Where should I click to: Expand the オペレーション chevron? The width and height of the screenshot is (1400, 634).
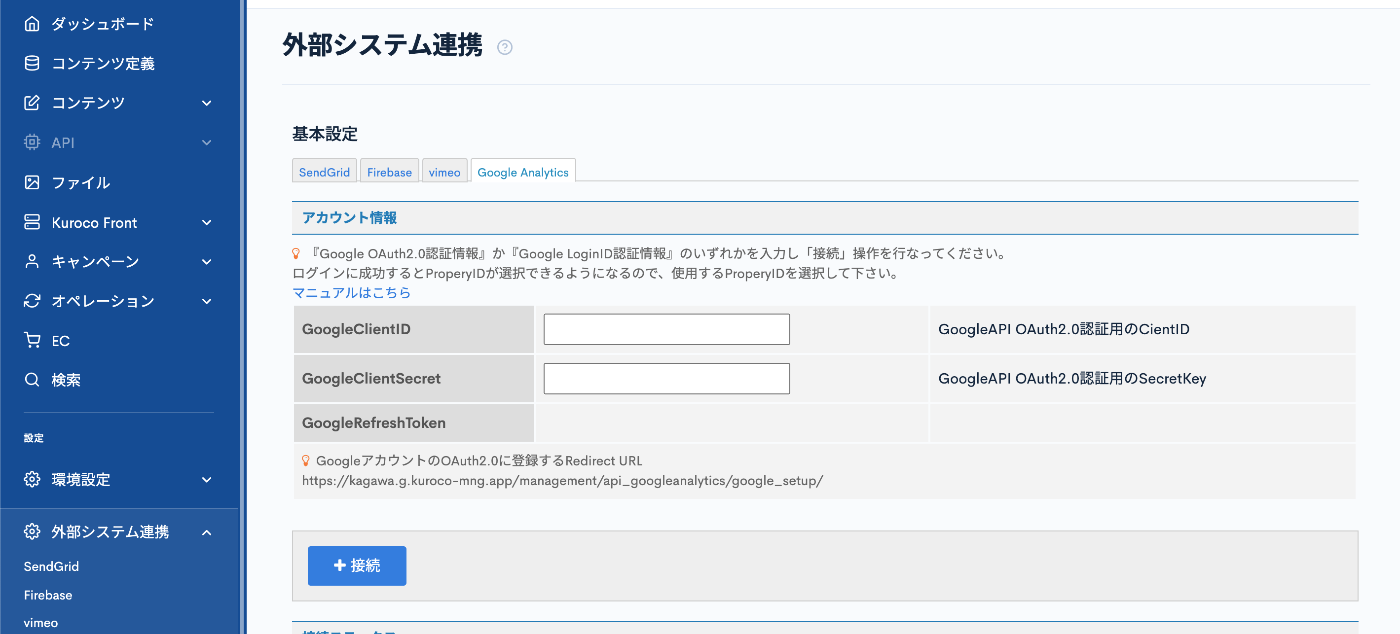click(207, 301)
